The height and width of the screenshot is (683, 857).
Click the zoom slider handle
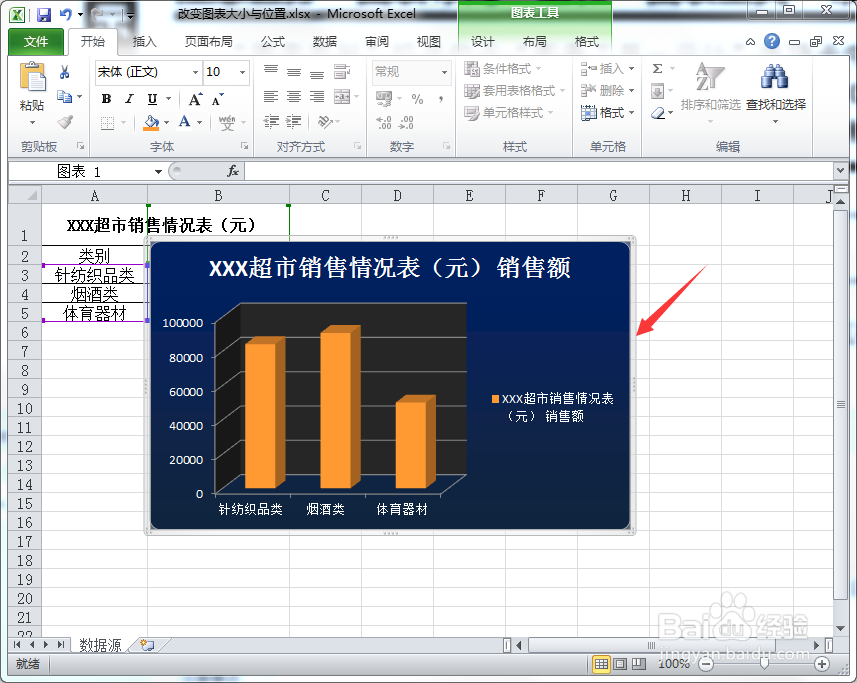(764, 663)
